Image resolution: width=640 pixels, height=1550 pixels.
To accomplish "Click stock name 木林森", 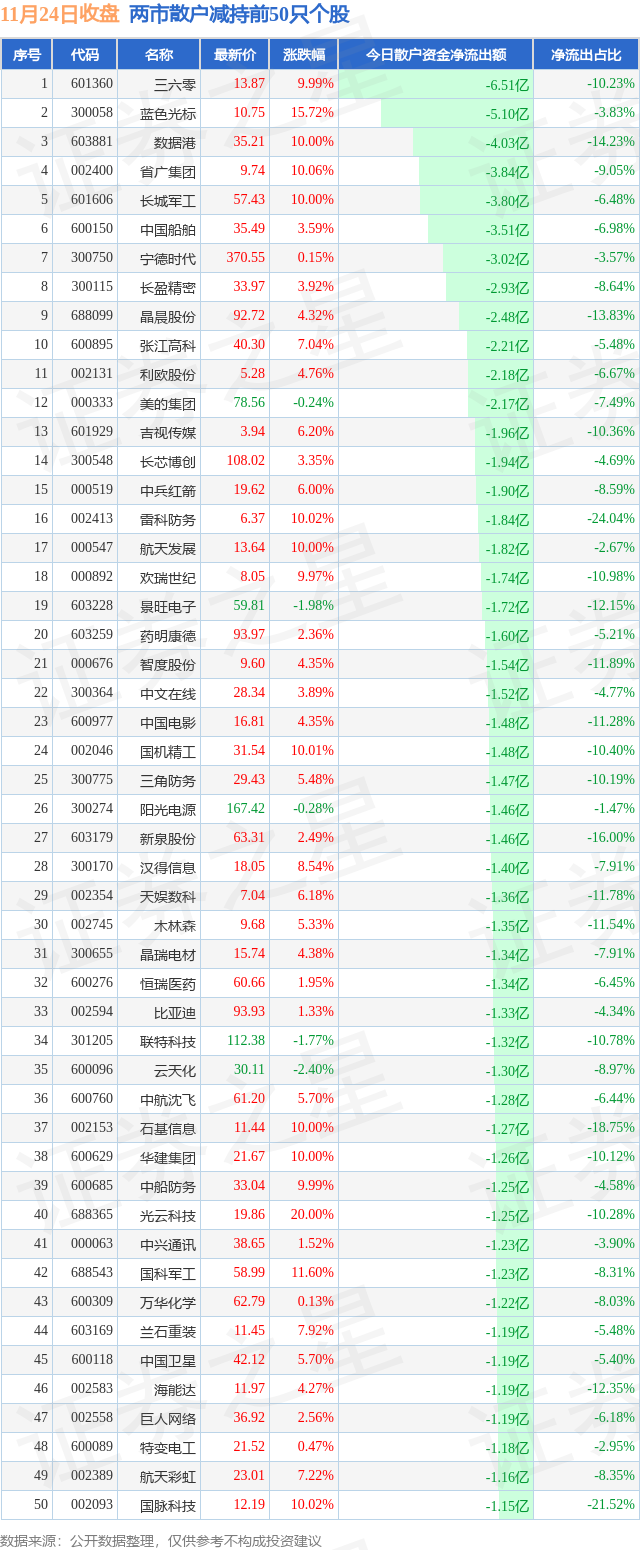I will 175,925.
